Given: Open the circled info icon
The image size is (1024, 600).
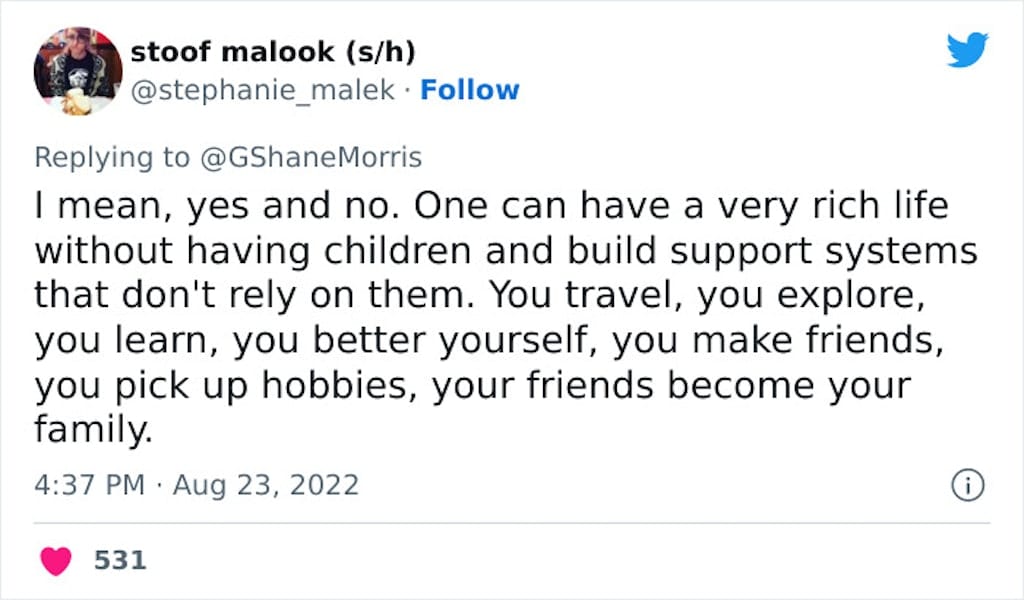Looking at the screenshot, I should 967,485.
